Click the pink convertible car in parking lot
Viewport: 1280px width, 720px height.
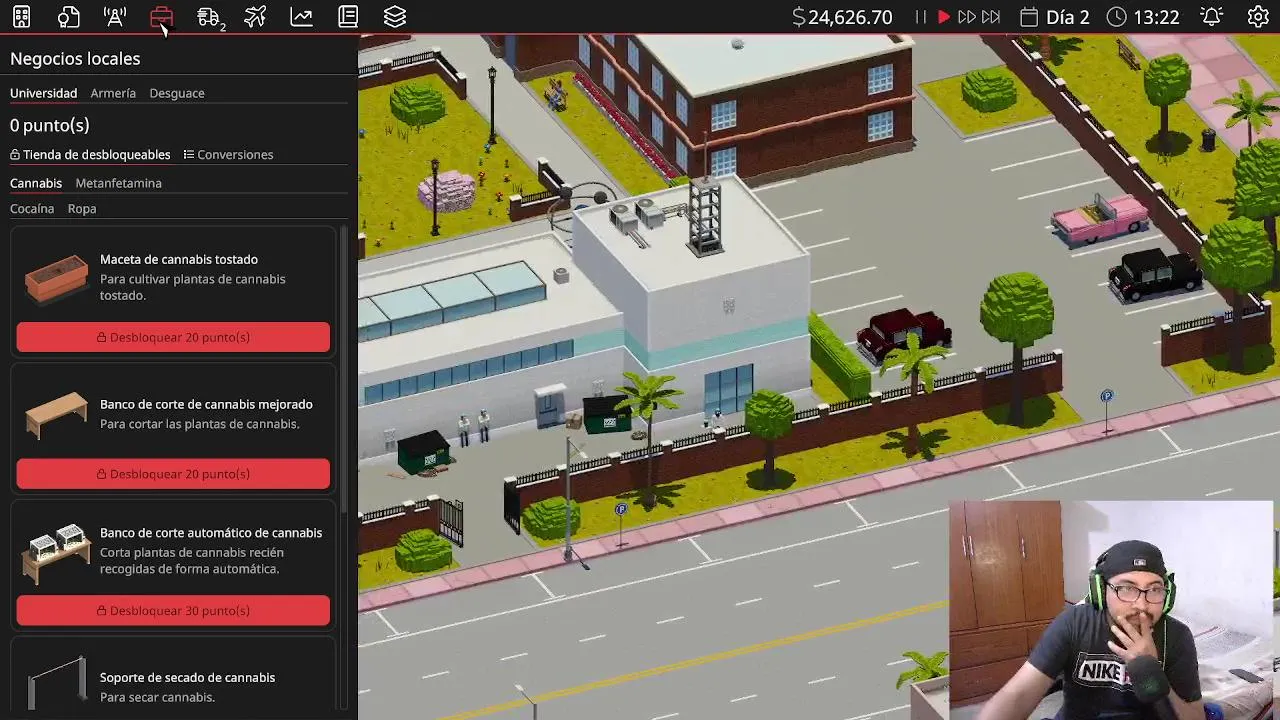pos(1101,218)
